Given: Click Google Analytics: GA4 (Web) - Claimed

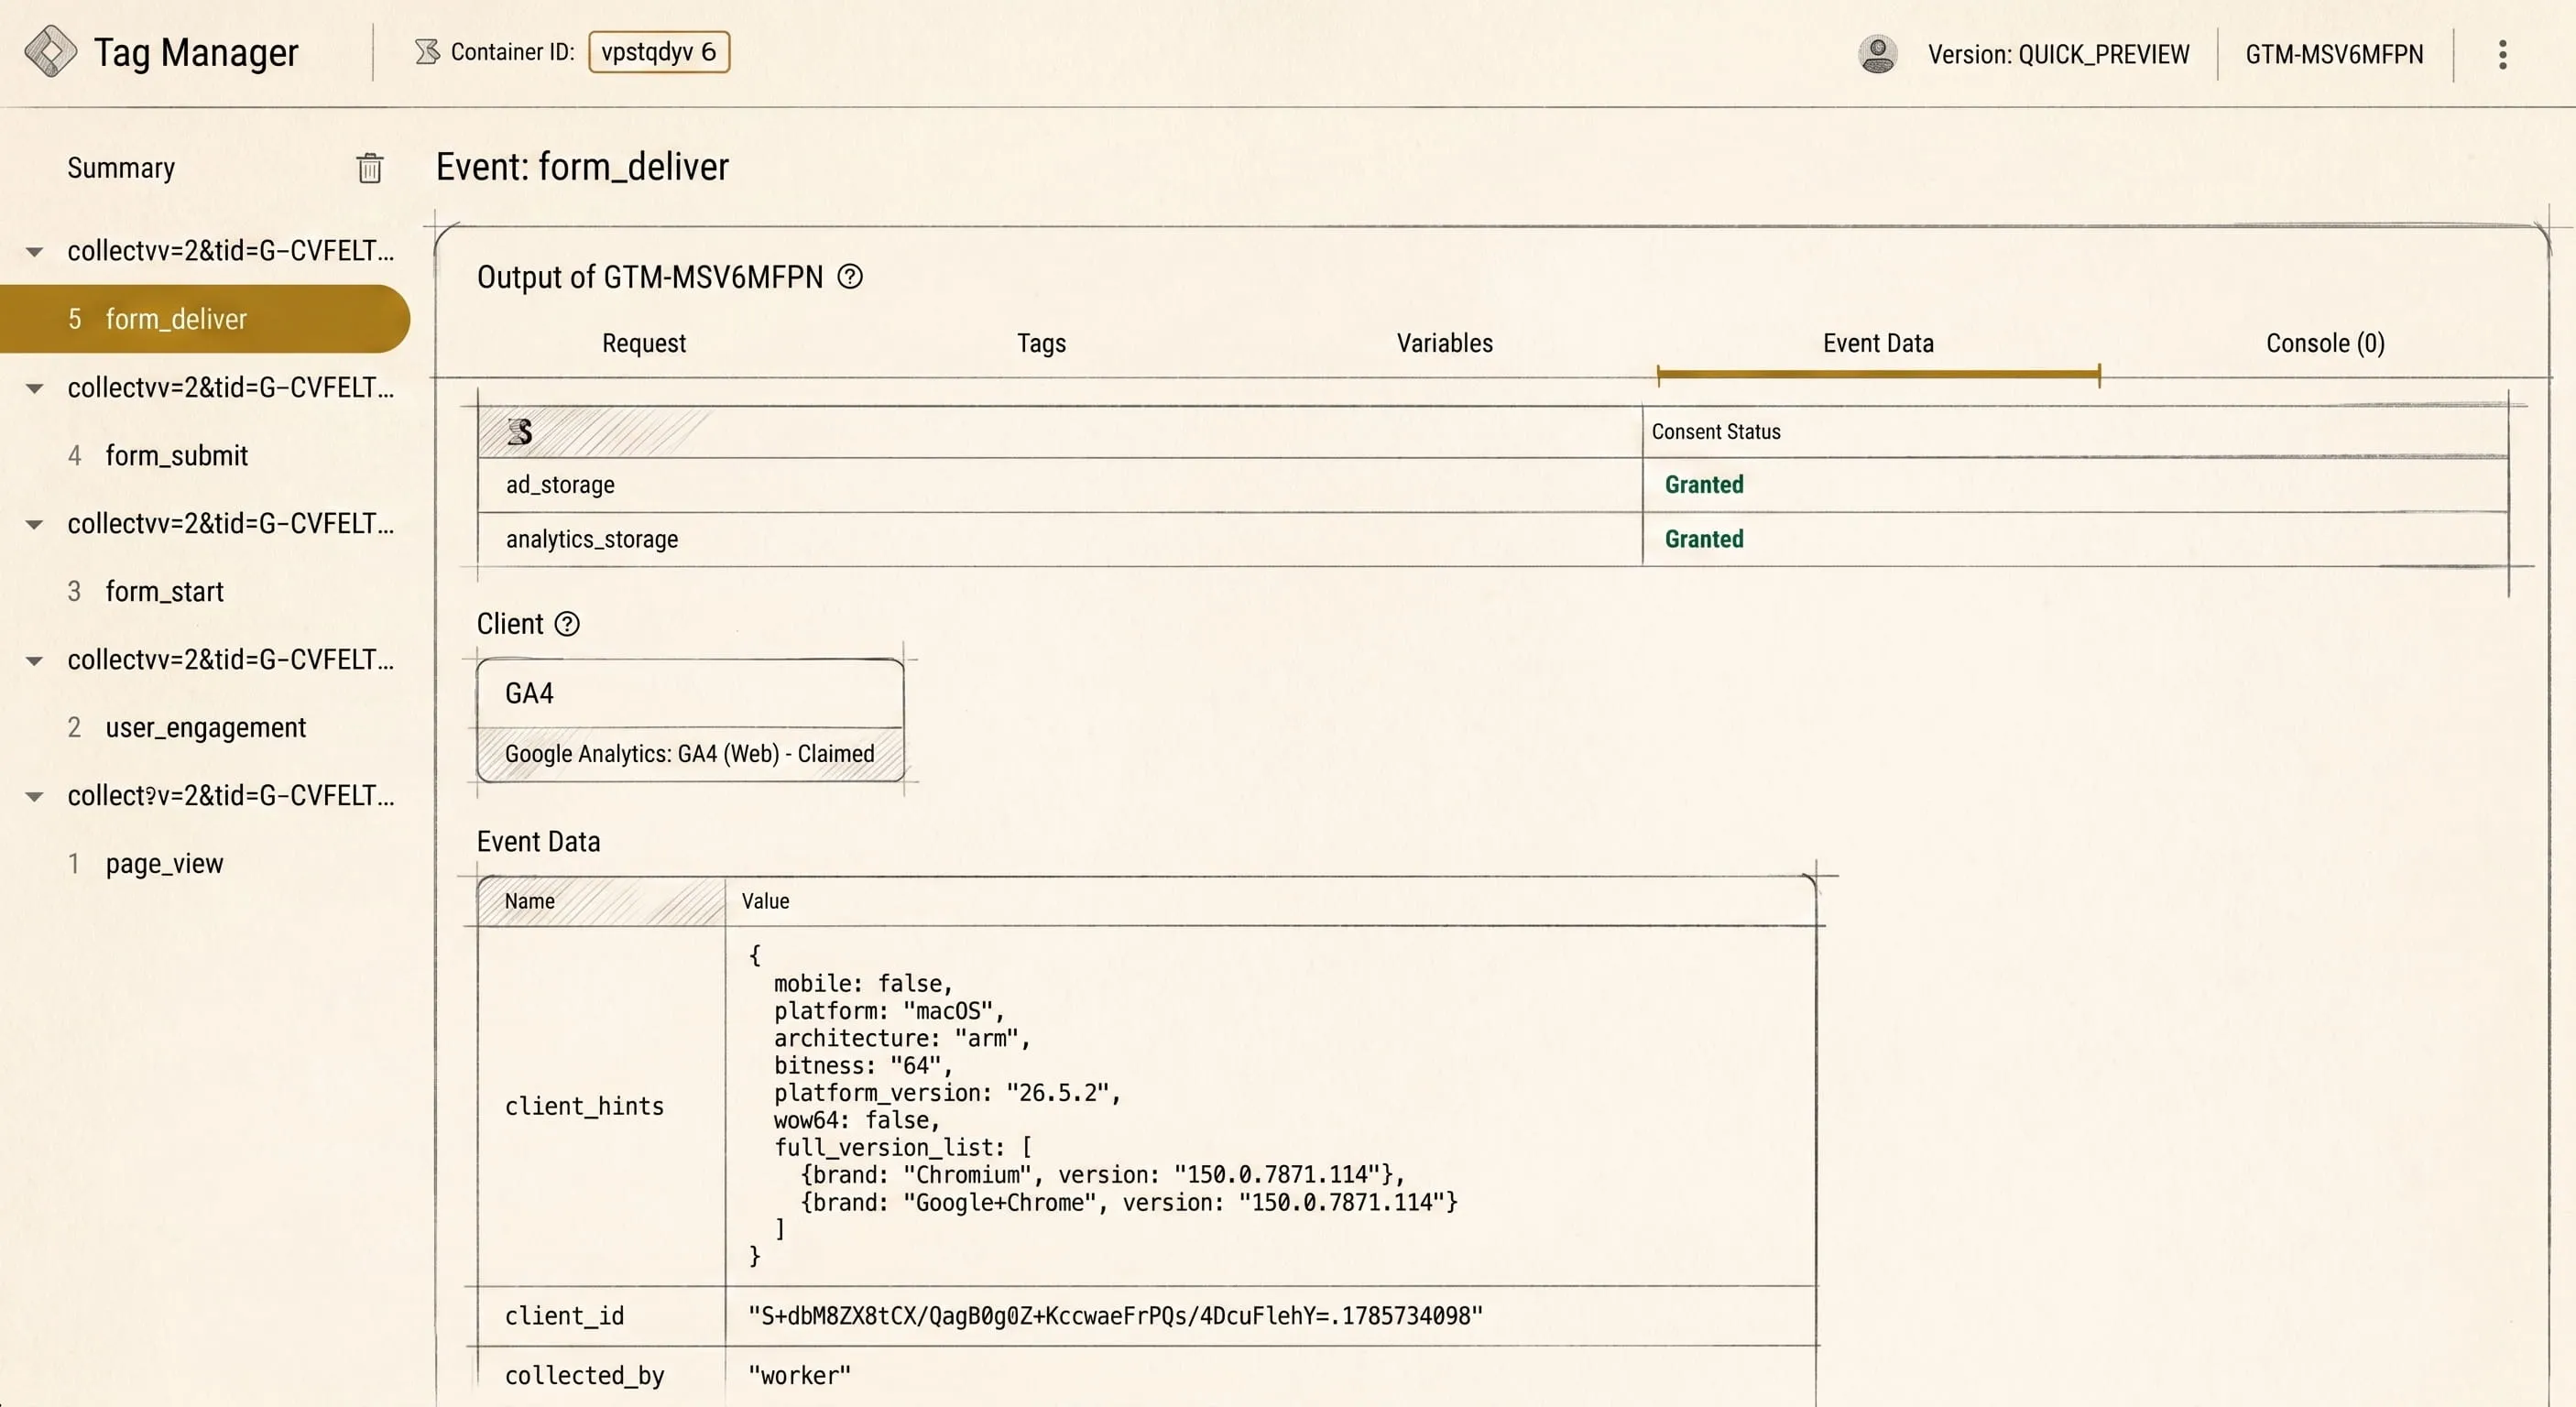Looking at the screenshot, I should point(689,754).
